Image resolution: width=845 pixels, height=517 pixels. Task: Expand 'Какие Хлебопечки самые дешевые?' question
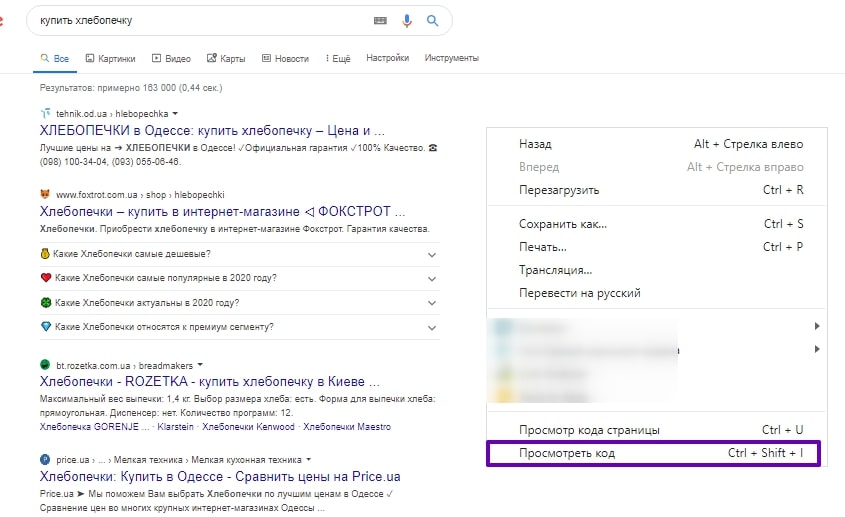(240, 254)
